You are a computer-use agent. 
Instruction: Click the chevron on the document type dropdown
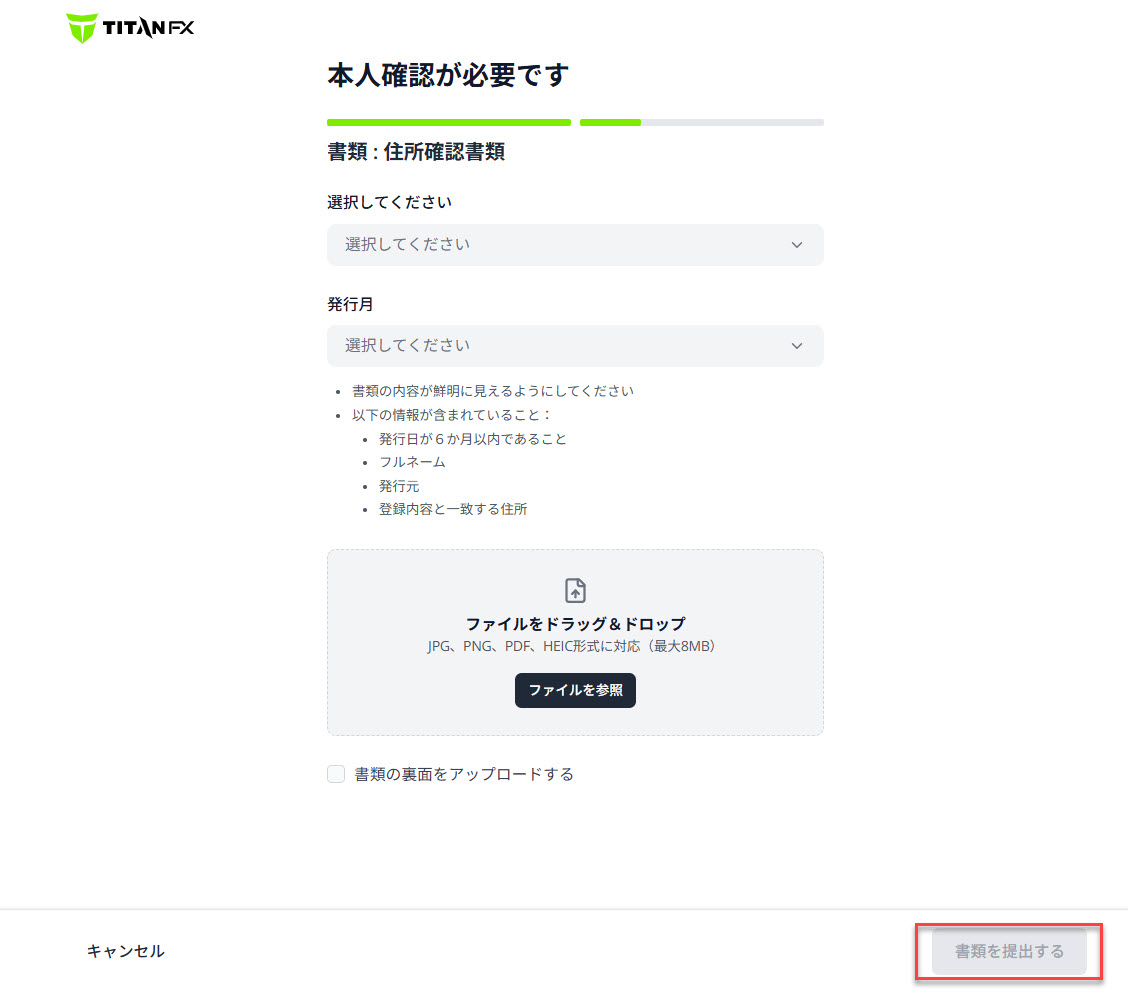(x=796, y=245)
